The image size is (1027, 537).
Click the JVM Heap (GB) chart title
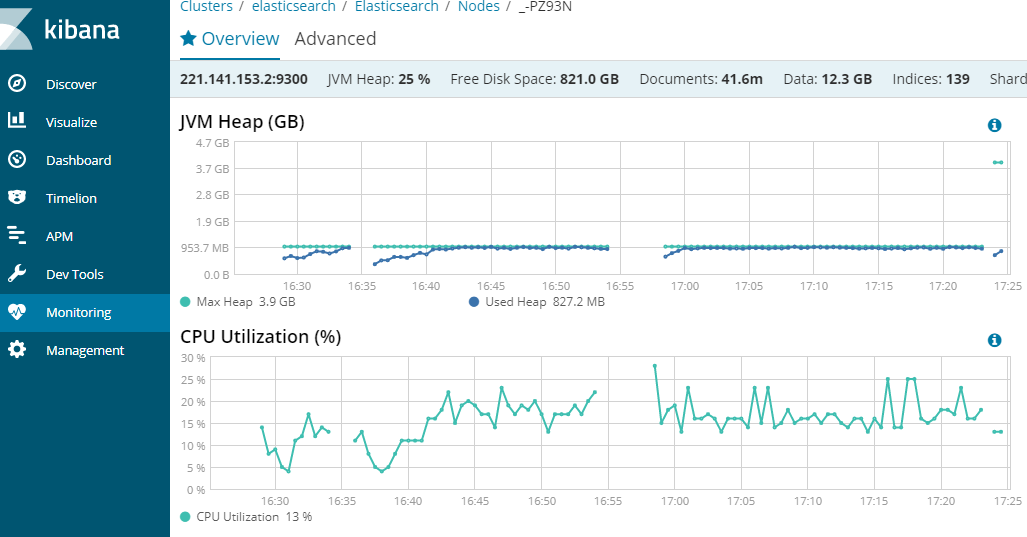(x=242, y=122)
